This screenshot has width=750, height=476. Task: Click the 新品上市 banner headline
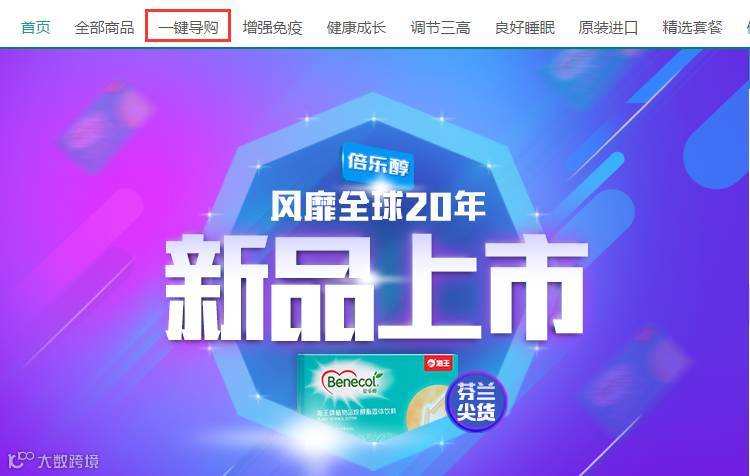pyautogui.click(x=375, y=287)
